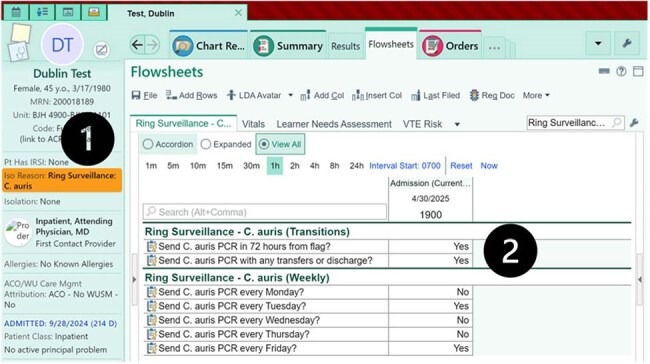Select the Accordion radio button
The image size is (650, 364).
(x=148, y=144)
